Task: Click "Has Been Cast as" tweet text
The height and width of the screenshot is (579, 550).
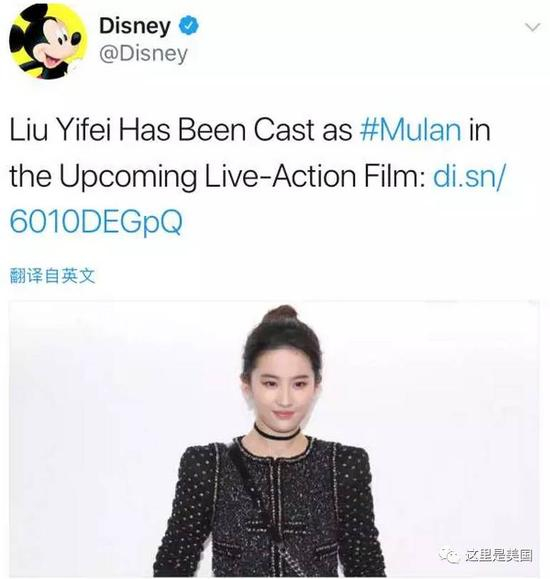Action: [235, 130]
